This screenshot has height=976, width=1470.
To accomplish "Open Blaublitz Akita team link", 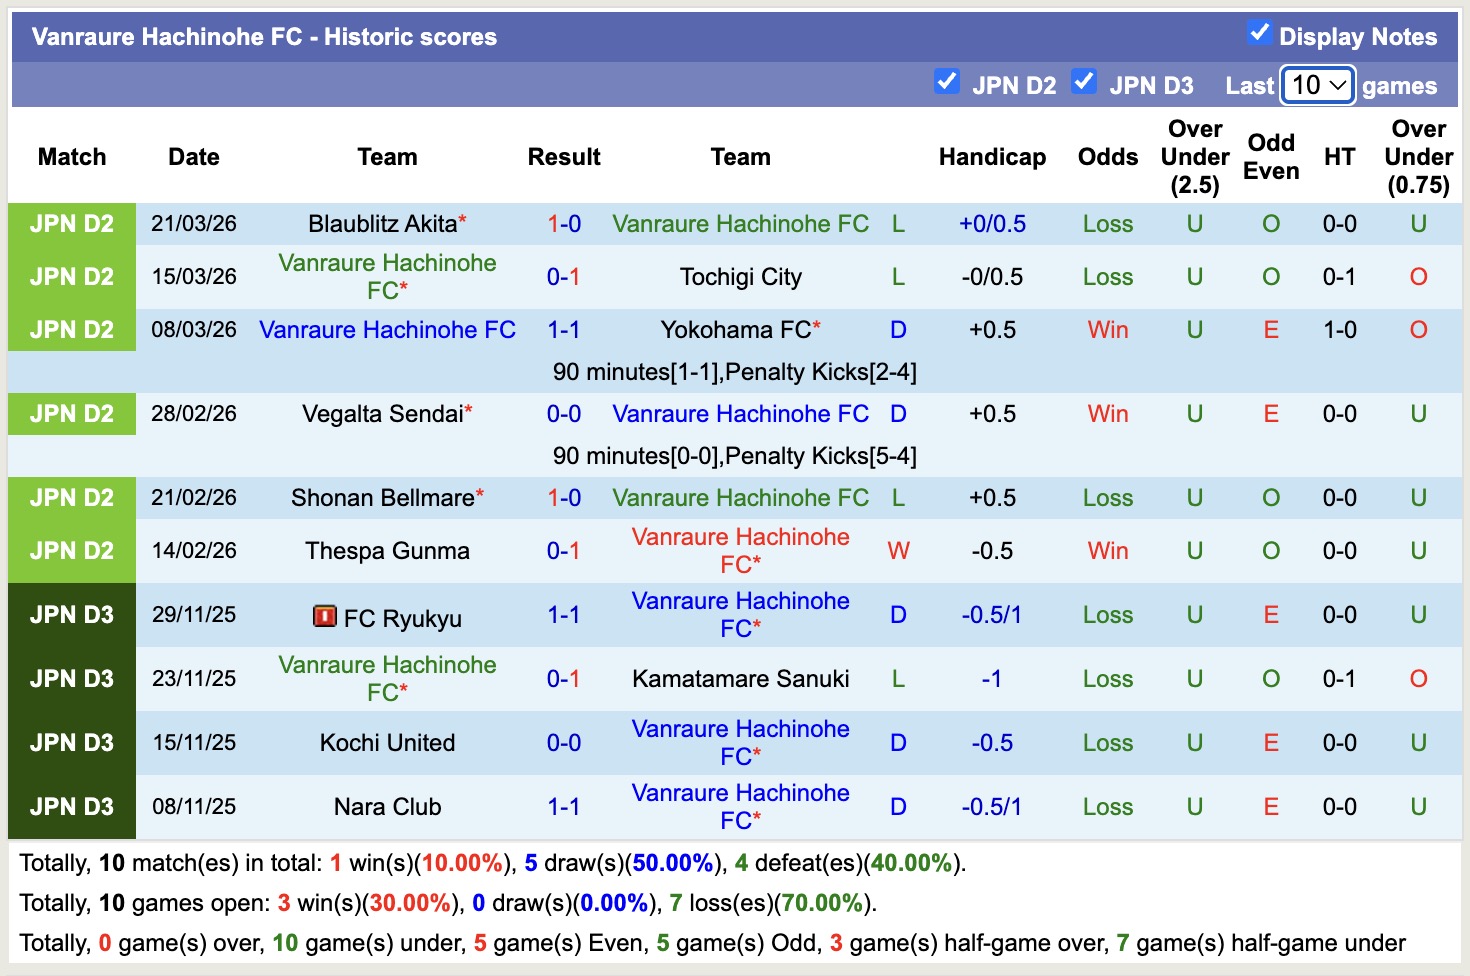I will click(382, 224).
